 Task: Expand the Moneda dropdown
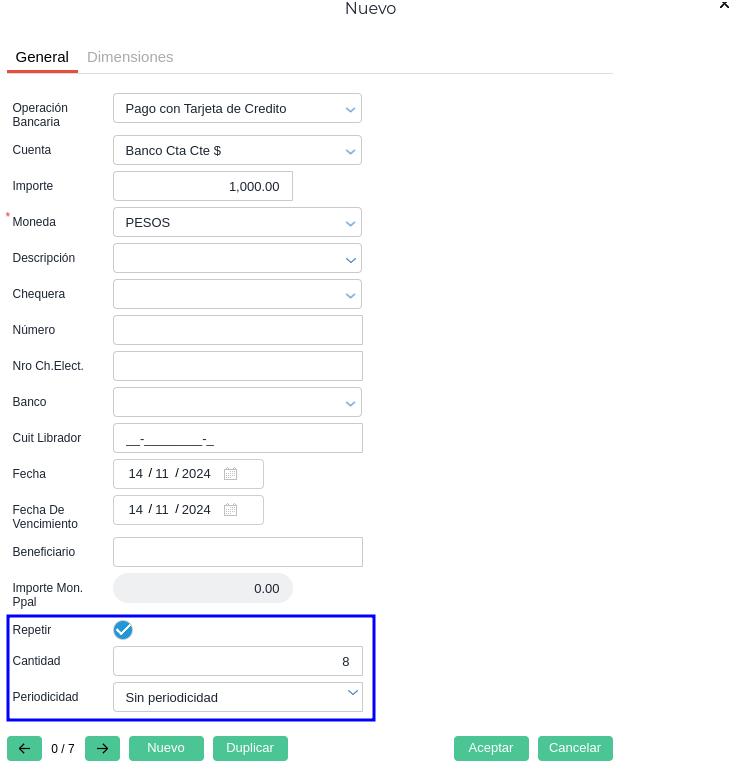click(350, 223)
